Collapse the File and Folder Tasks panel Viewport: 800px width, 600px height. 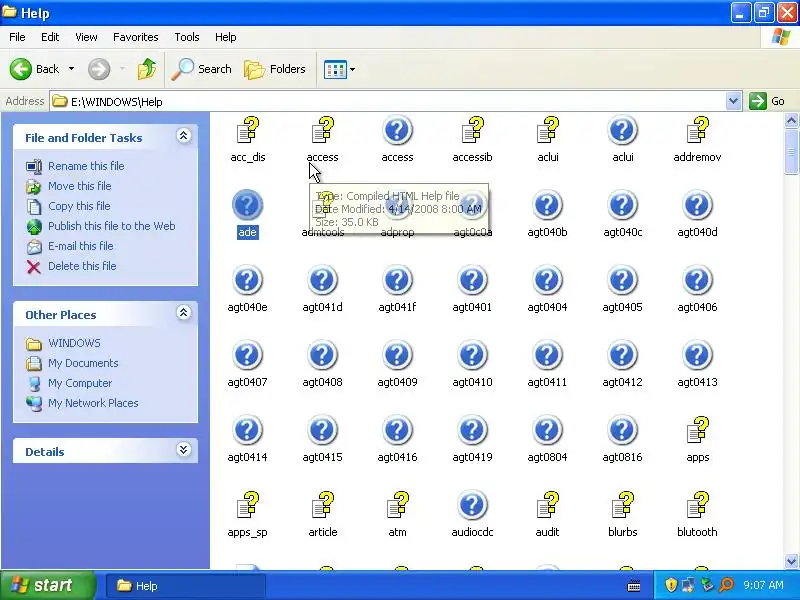tap(184, 136)
